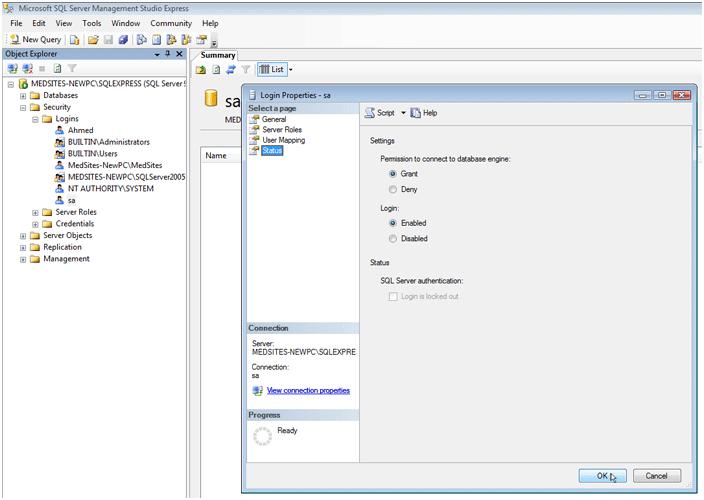Viewport: 704px width, 500px height.
Task: Click the database engine query icon
Action: 75,40
